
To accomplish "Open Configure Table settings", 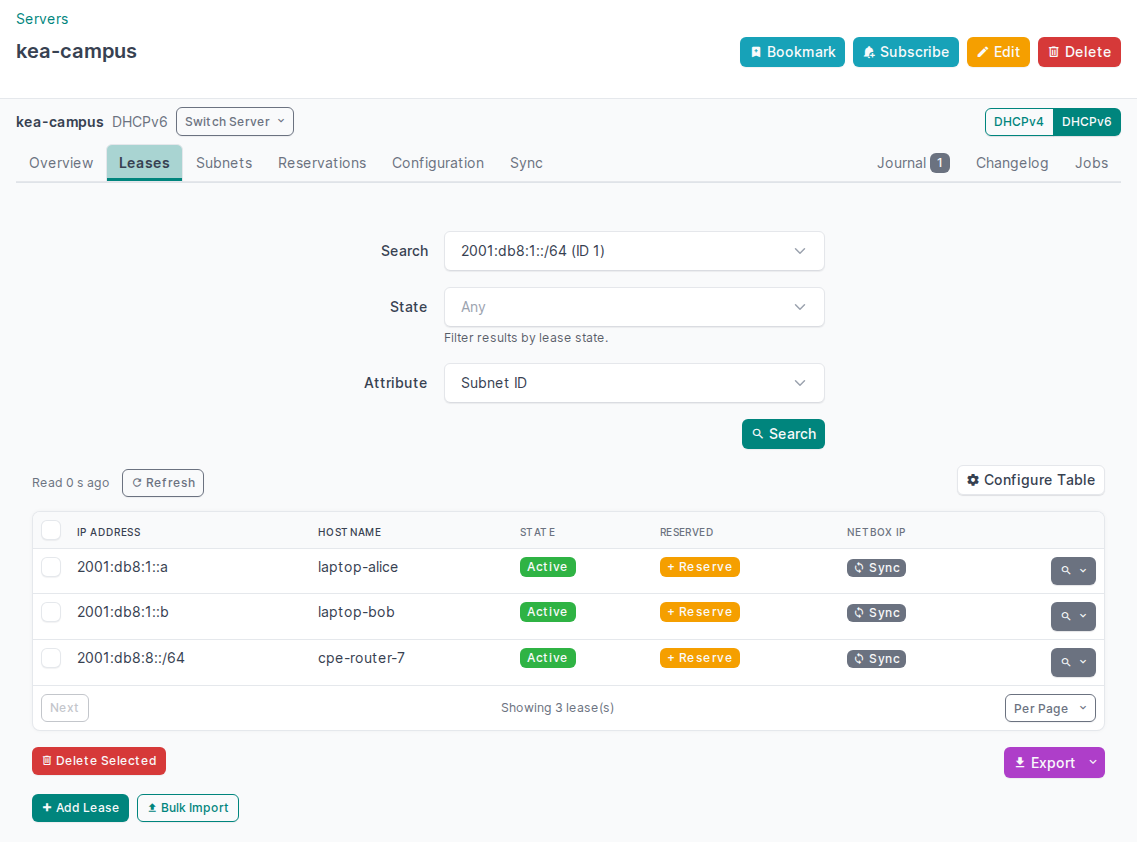I will [x=1030, y=480].
